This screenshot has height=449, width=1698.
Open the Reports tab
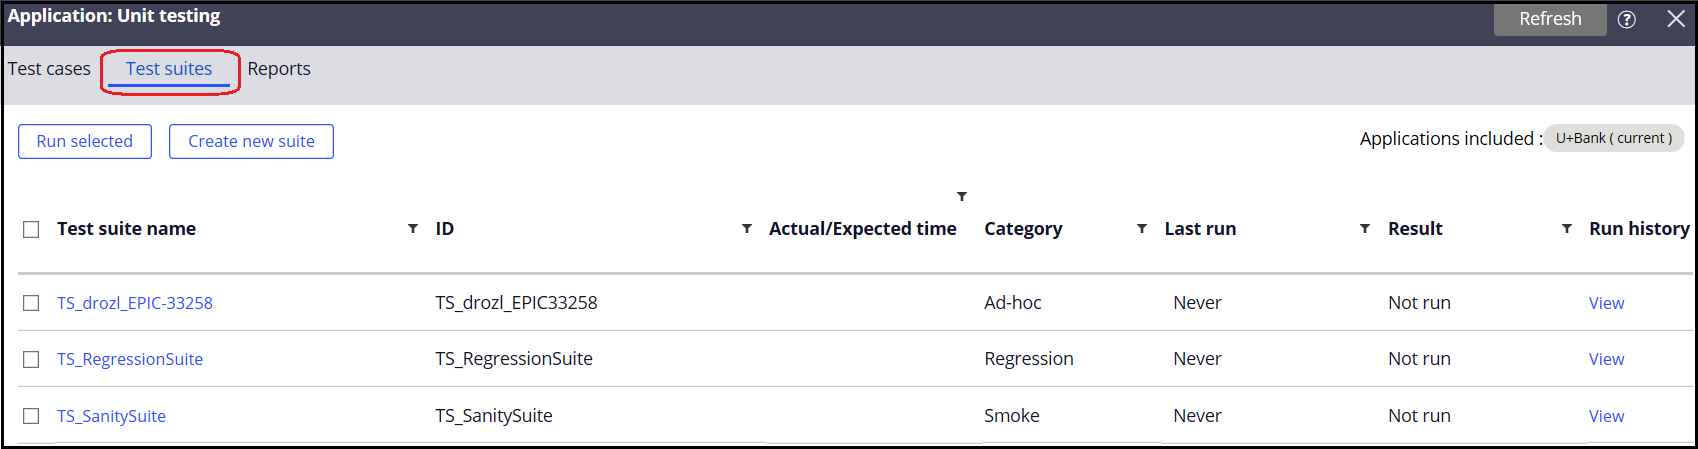pos(279,69)
